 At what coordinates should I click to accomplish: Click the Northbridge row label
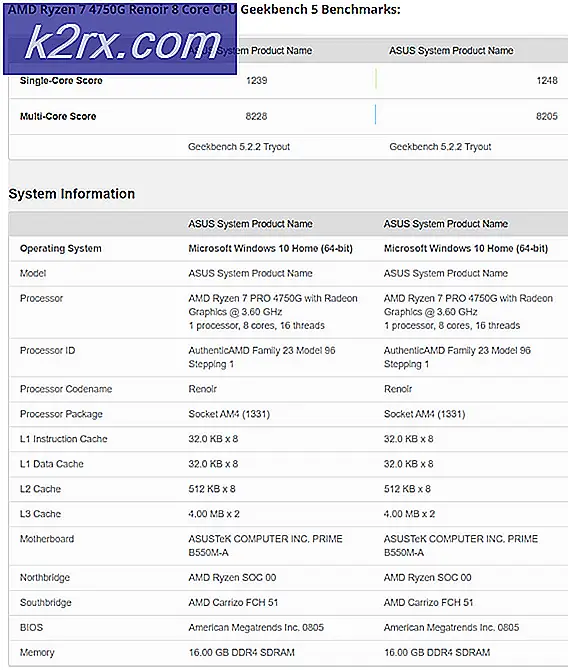point(45,578)
